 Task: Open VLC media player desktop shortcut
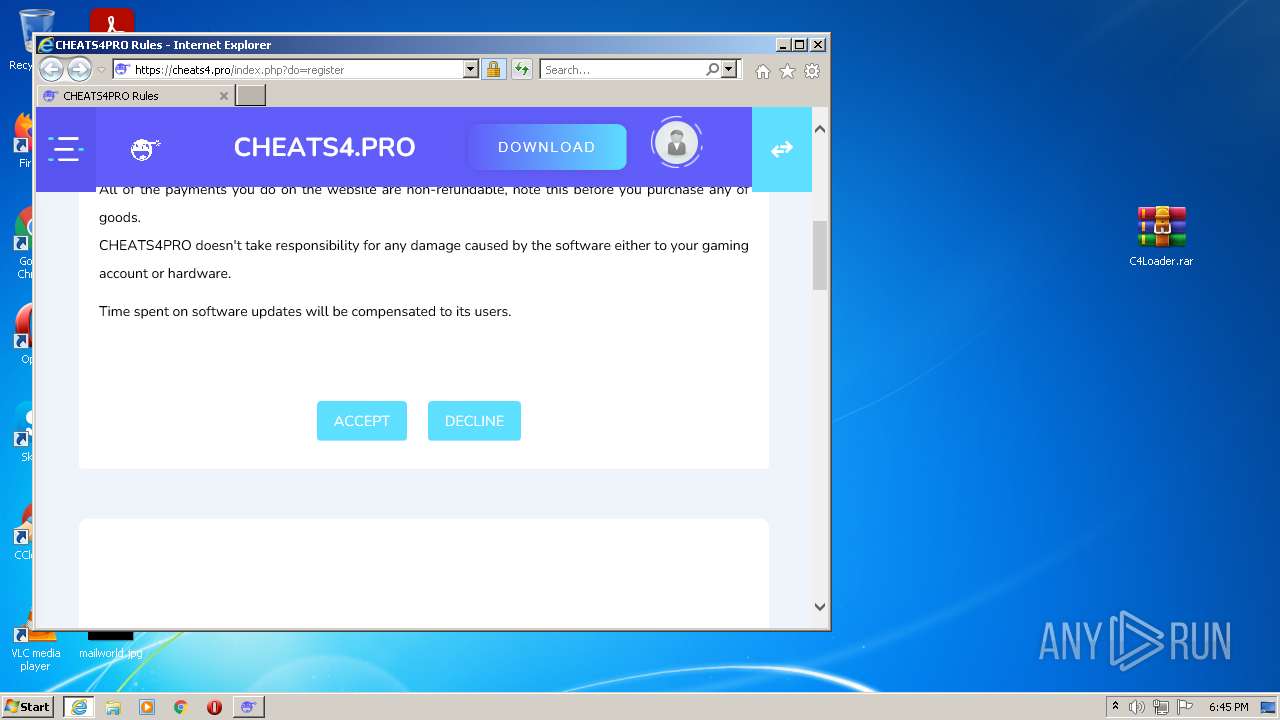pos(35,647)
